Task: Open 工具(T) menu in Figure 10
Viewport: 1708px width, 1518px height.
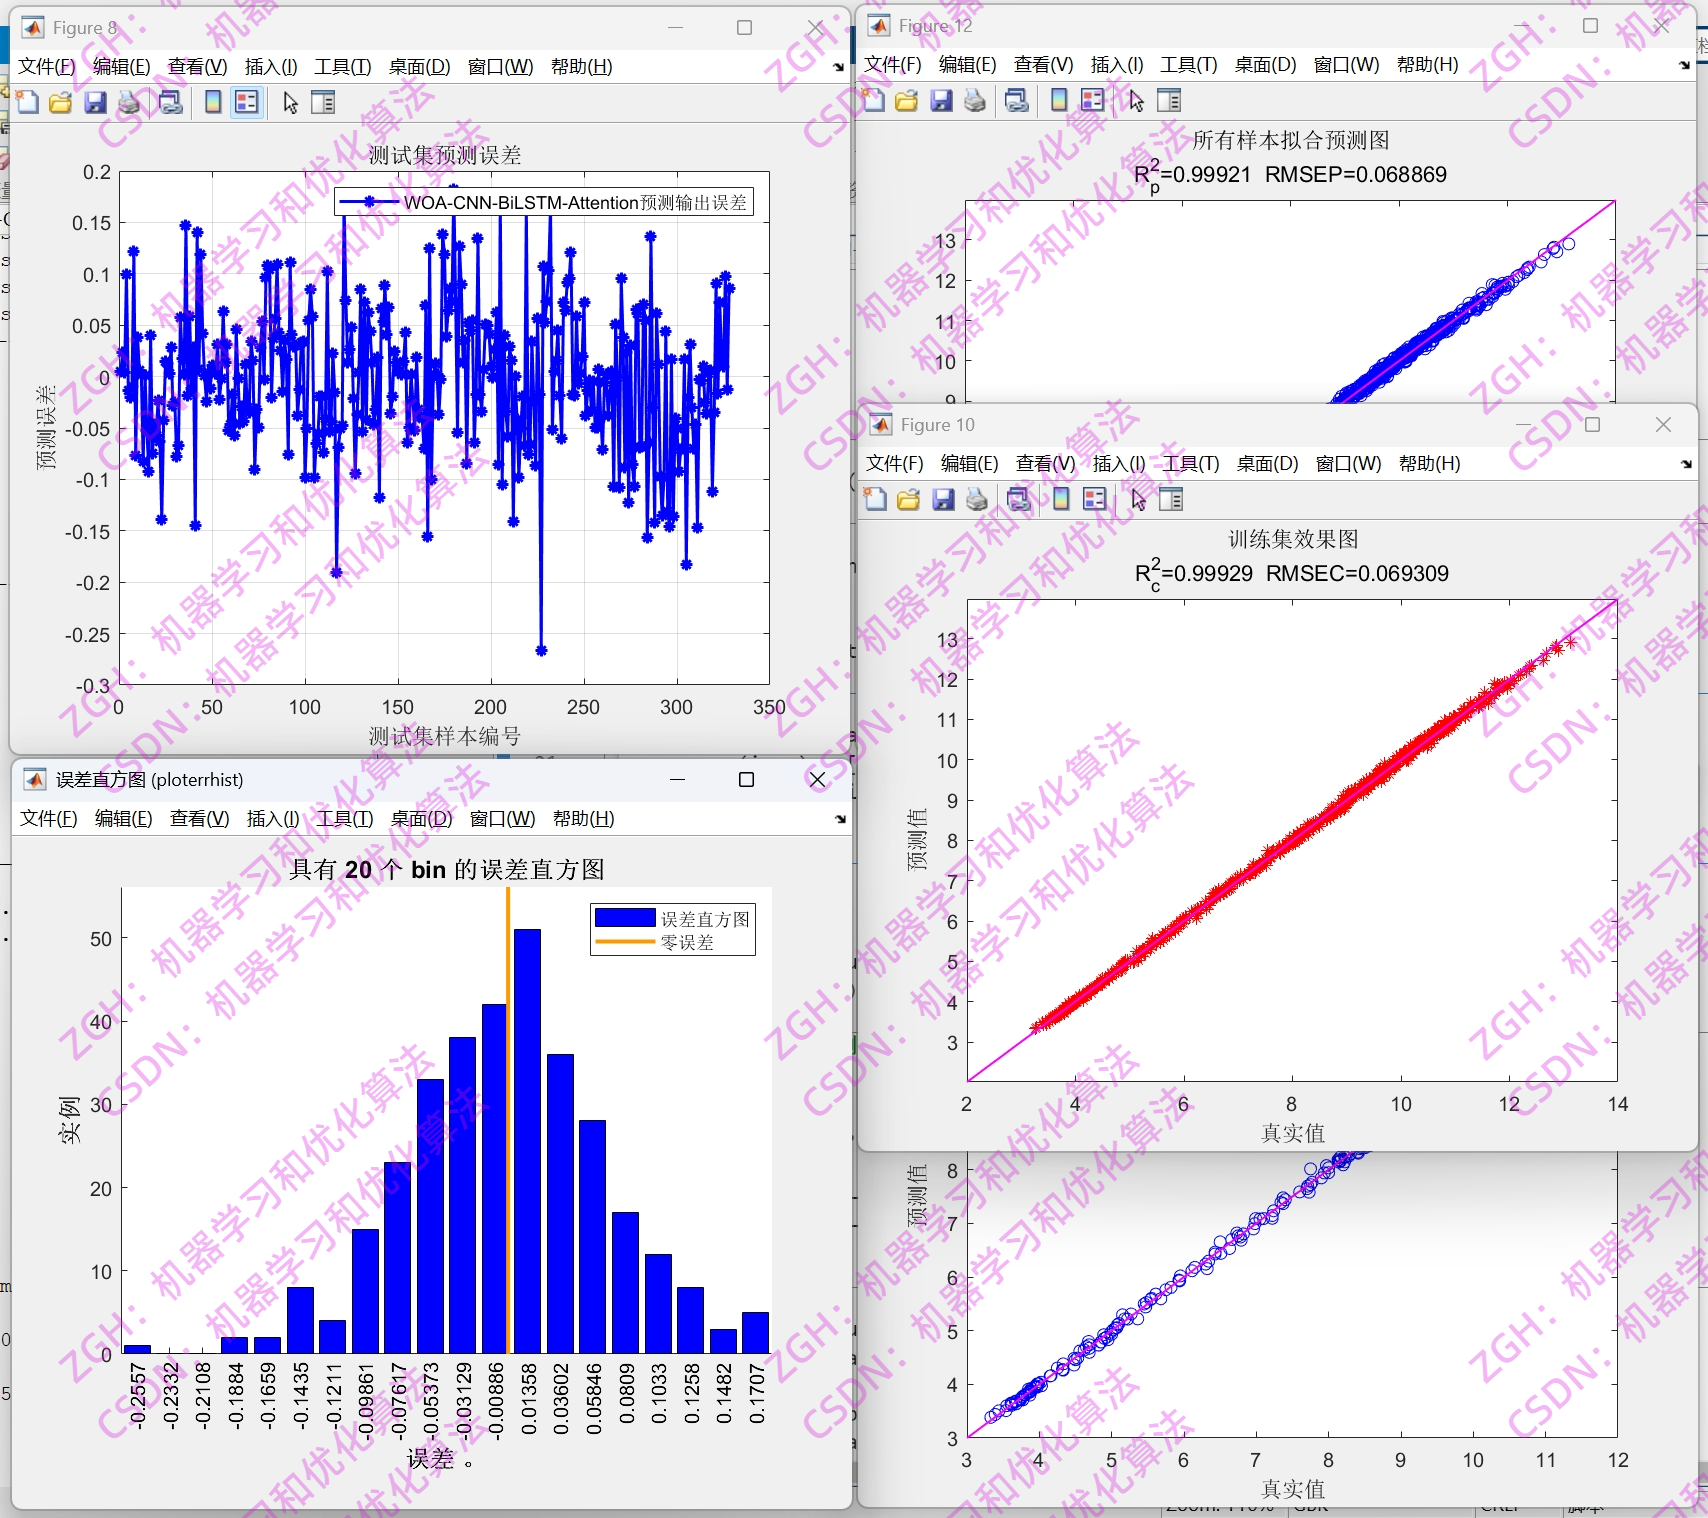Action: click(x=1191, y=464)
